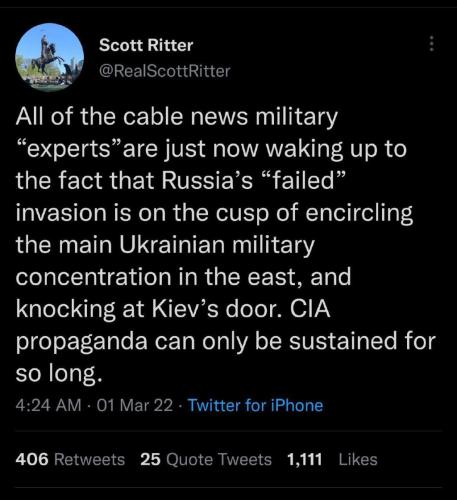
Task: Click the 4:24 AM timestamp
Action: (x=48, y=405)
